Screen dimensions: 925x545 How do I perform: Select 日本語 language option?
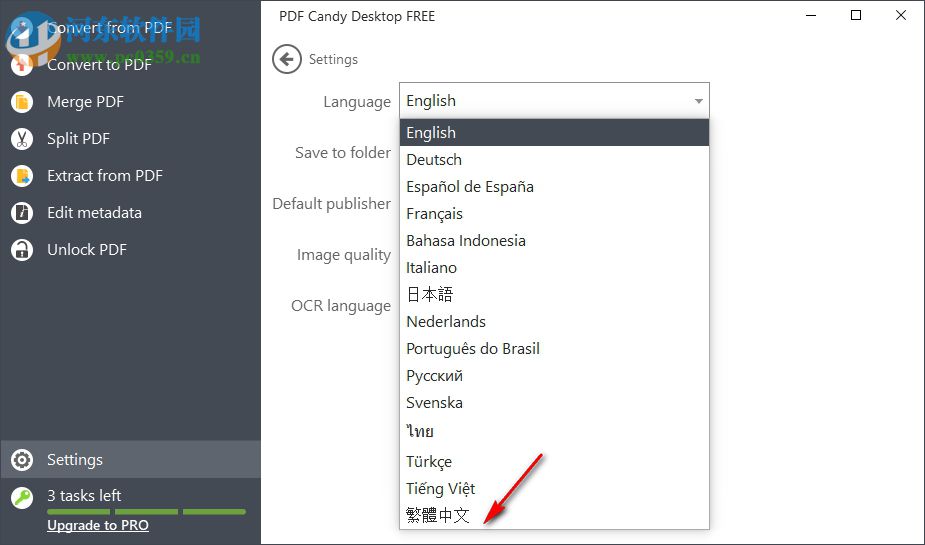555,294
